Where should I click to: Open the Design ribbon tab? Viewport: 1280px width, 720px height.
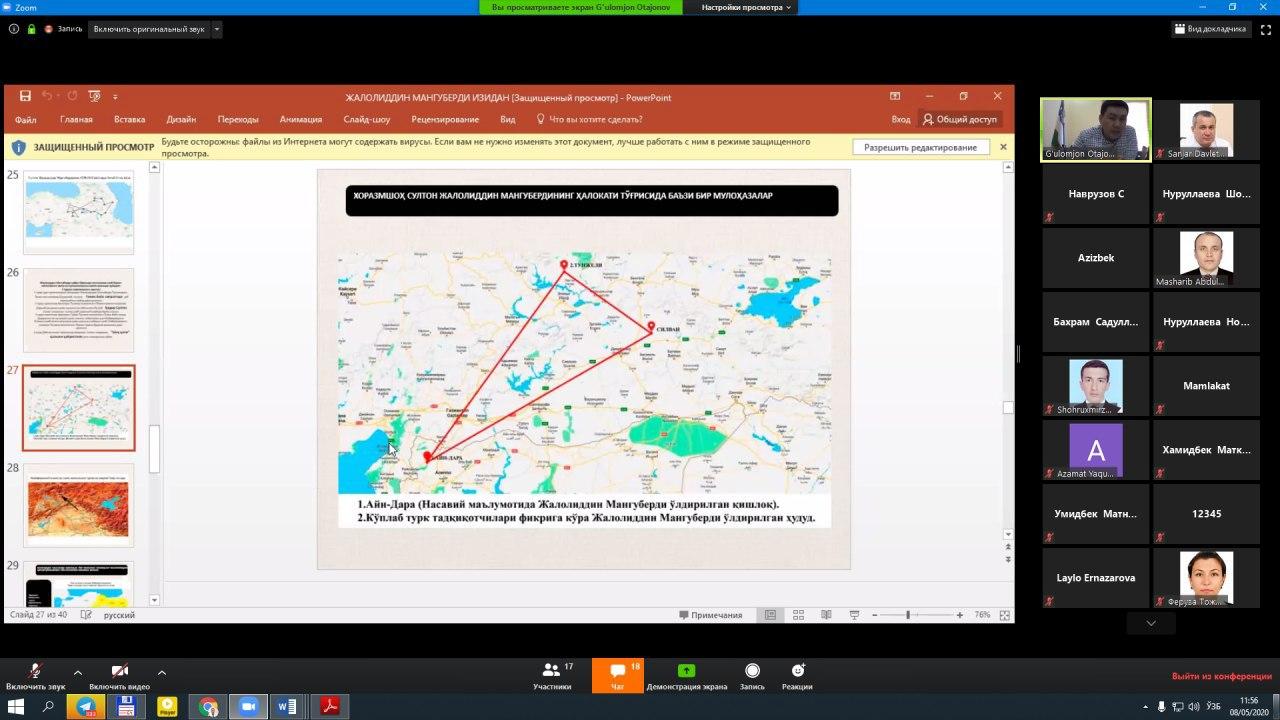(x=181, y=119)
